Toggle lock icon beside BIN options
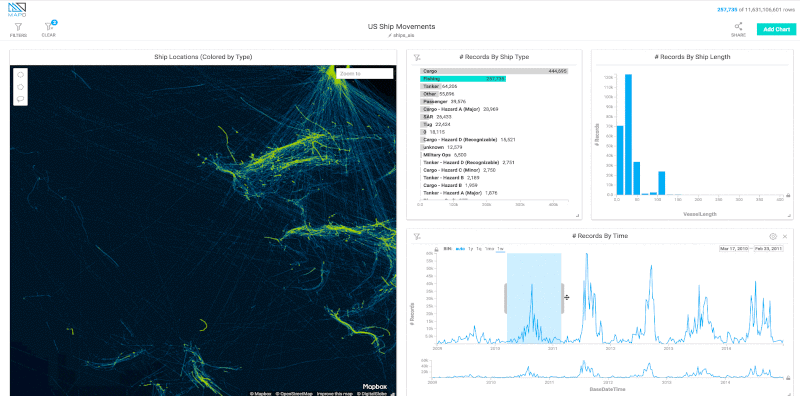This screenshot has width=800, height=396. (436, 249)
